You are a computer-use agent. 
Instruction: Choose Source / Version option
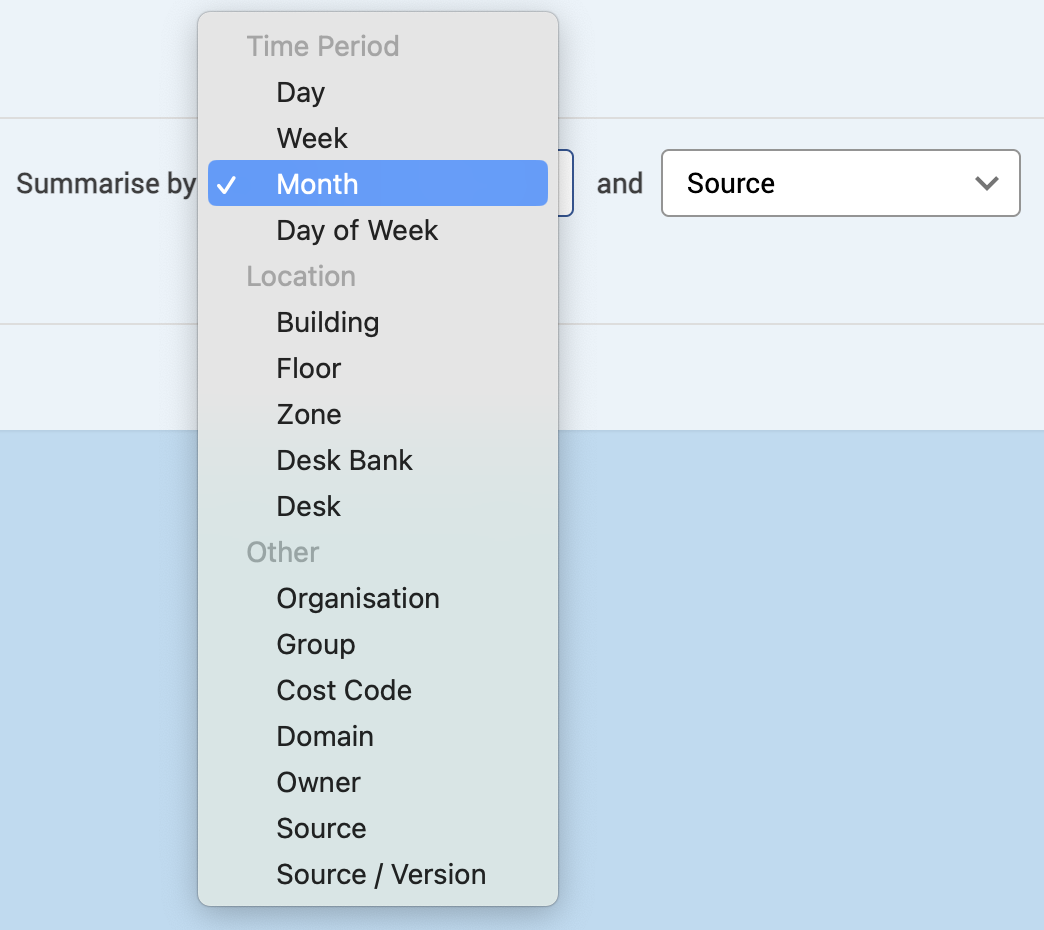pyautogui.click(x=381, y=874)
